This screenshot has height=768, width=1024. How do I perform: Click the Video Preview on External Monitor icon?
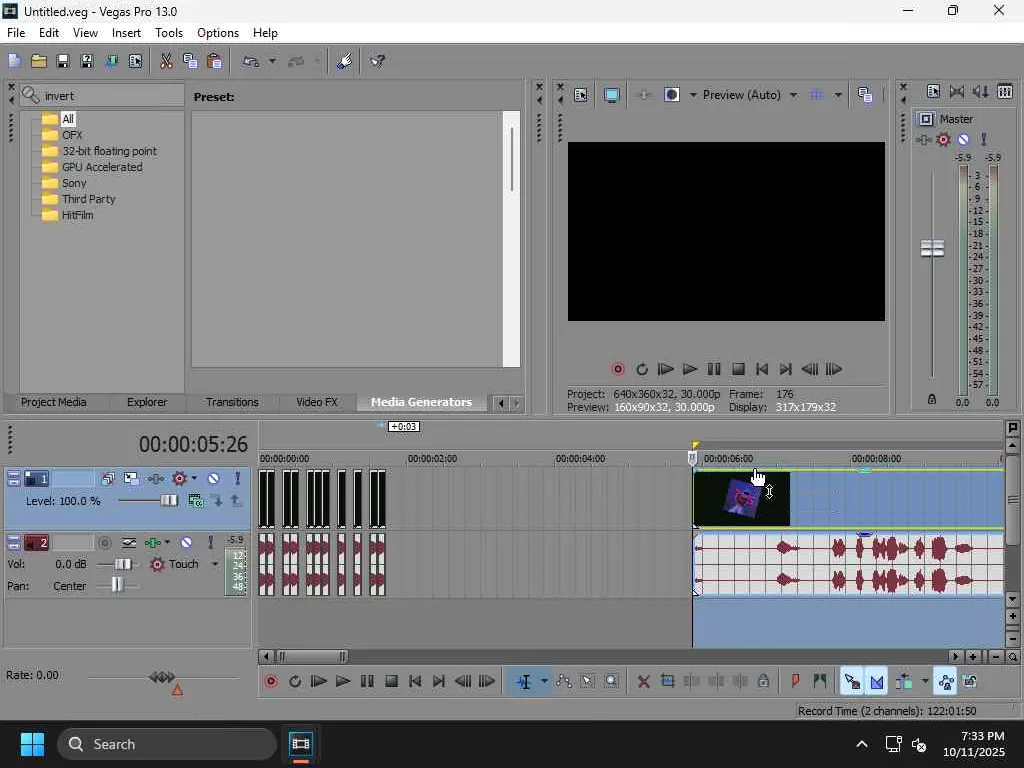click(611, 95)
